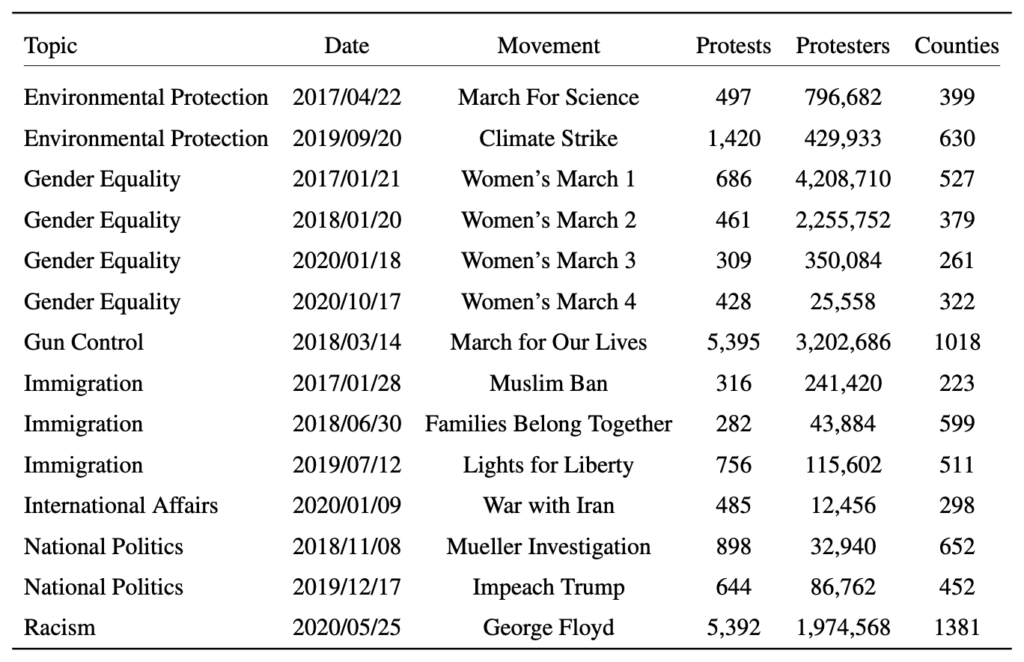Select the Date column header

point(346,46)
